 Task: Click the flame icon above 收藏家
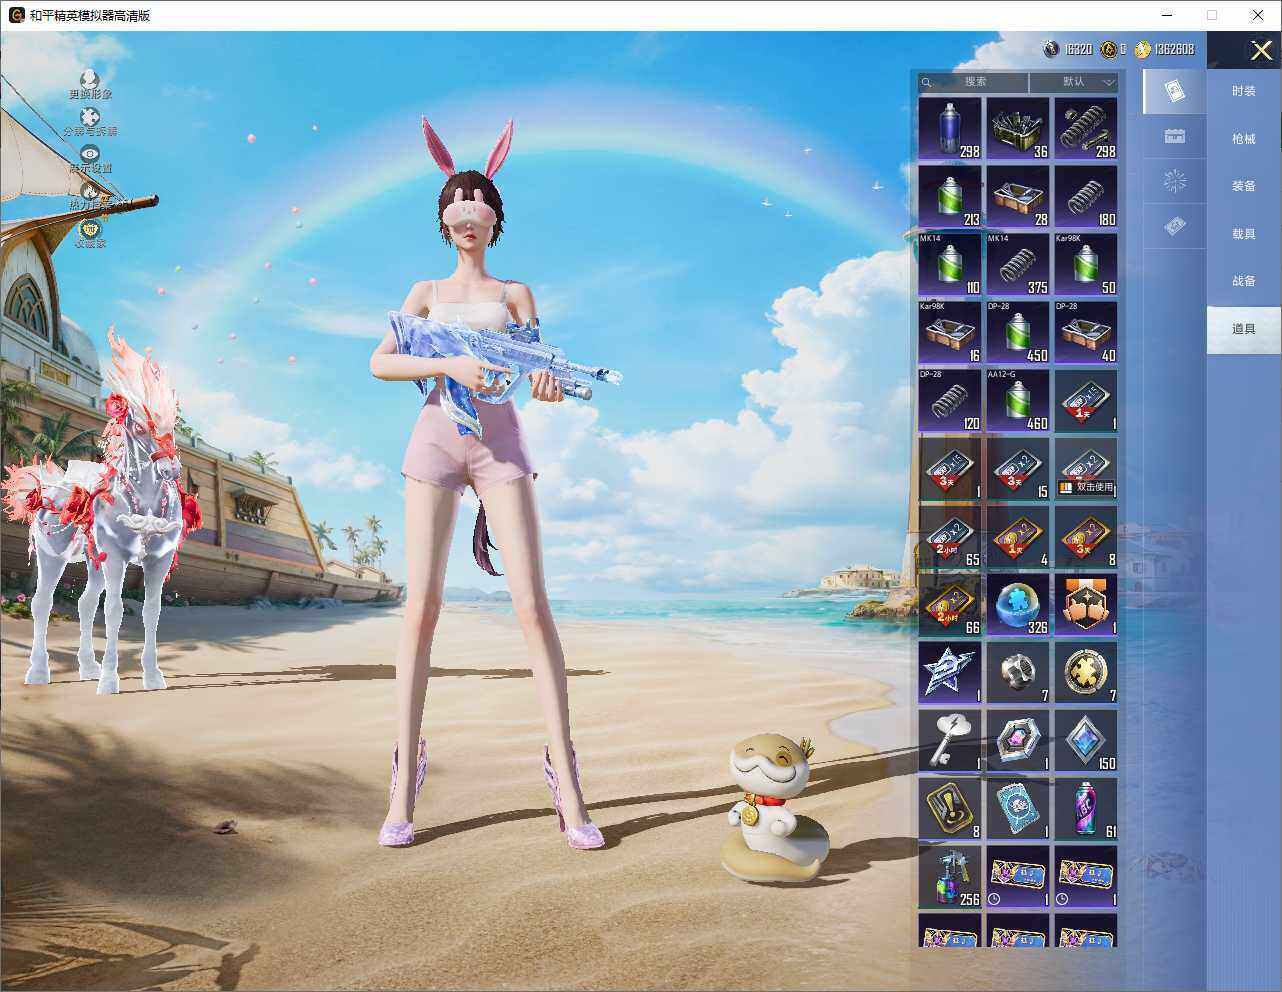[x=90, y=190]
